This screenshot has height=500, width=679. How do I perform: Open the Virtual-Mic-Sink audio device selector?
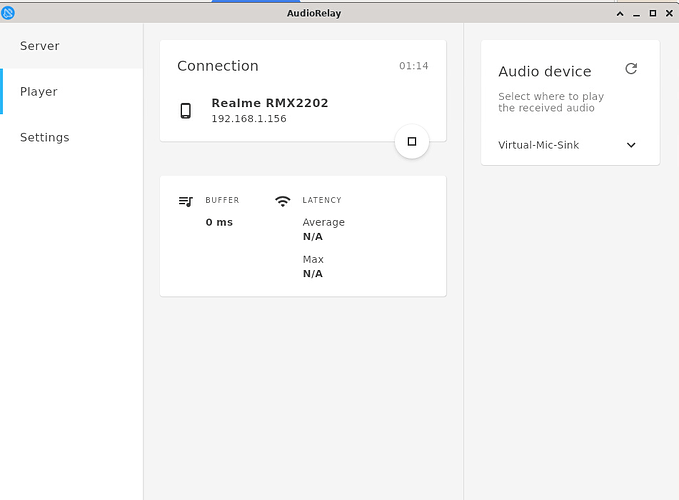click(x=567, y=145)
